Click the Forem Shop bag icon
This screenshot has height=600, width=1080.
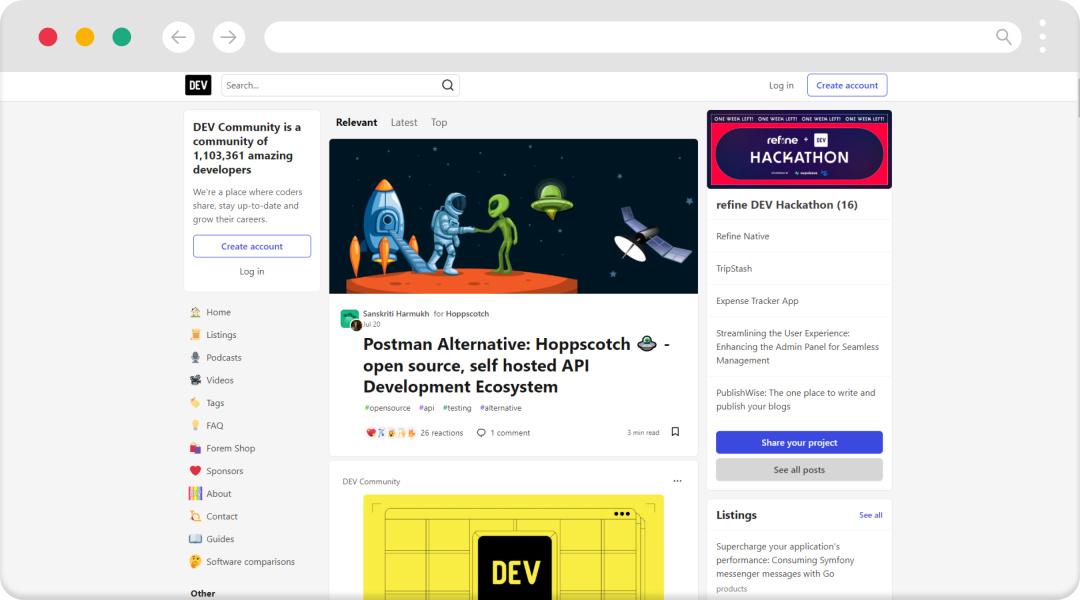pos(196,448)
